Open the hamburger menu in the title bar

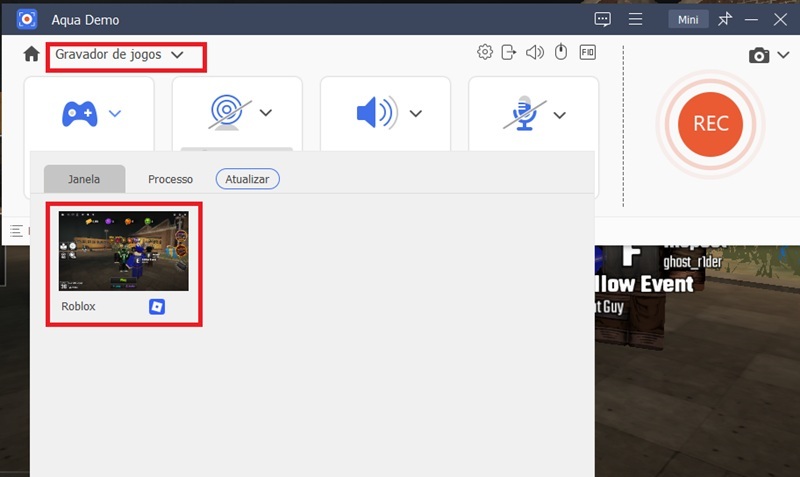coord(635,19)
